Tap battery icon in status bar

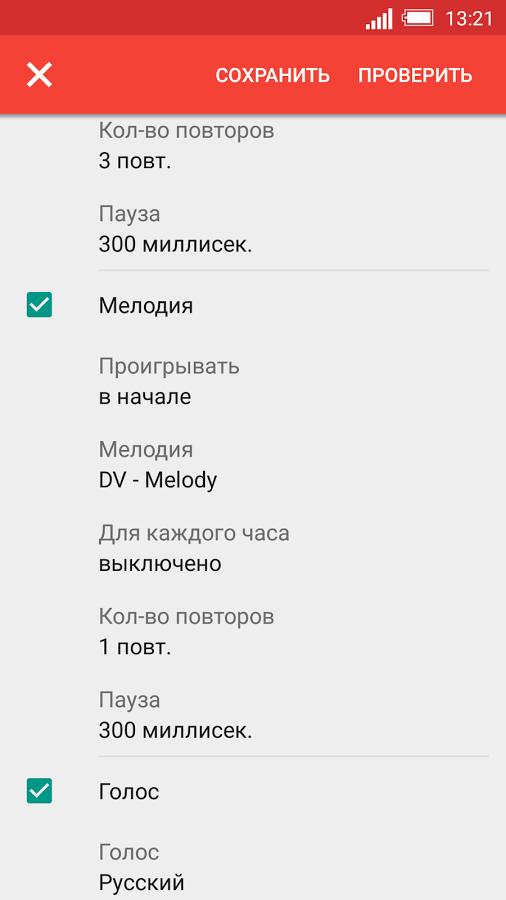coord(418,18)
